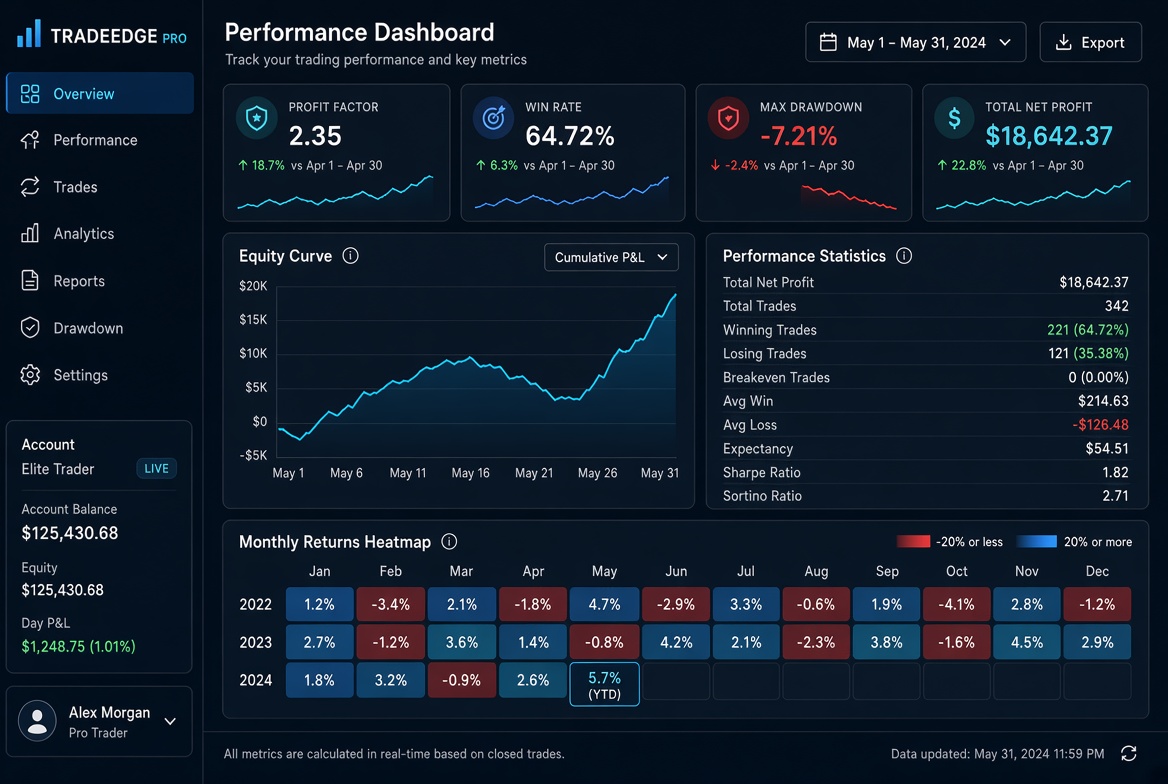Viewport: 1168px width, 784px height.
Task: Click the Overview grid icon in sidebar
Action: (30, 94)
